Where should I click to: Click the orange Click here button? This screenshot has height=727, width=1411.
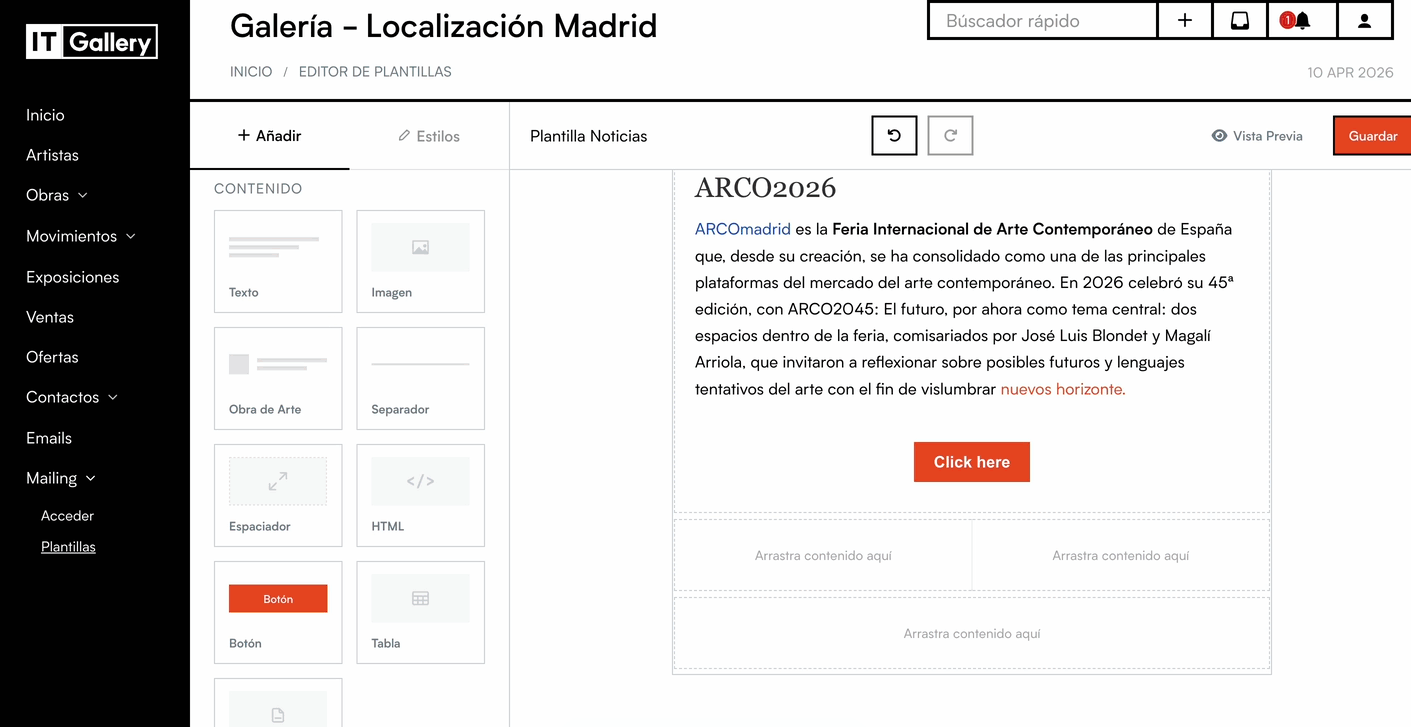pos(972,462)
